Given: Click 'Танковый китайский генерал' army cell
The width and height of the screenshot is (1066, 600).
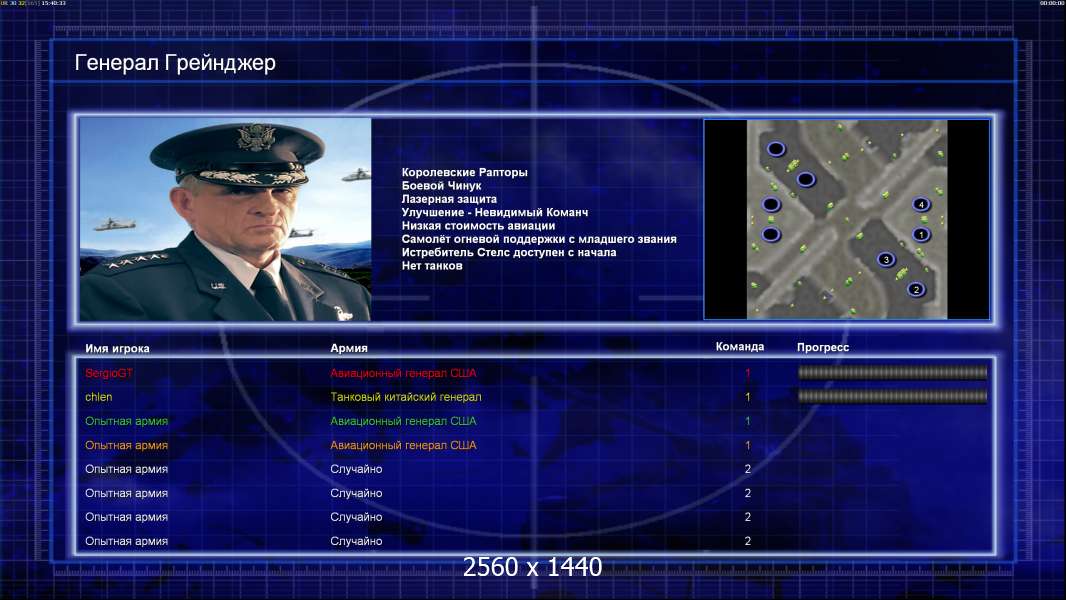Looking at the screenshot, I should tap(406, 397).
